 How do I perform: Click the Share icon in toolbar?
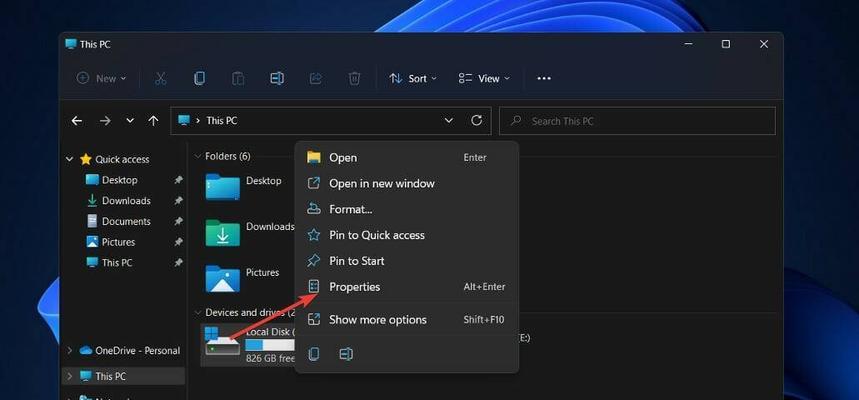pyautogui.click(x=316, y=78)
